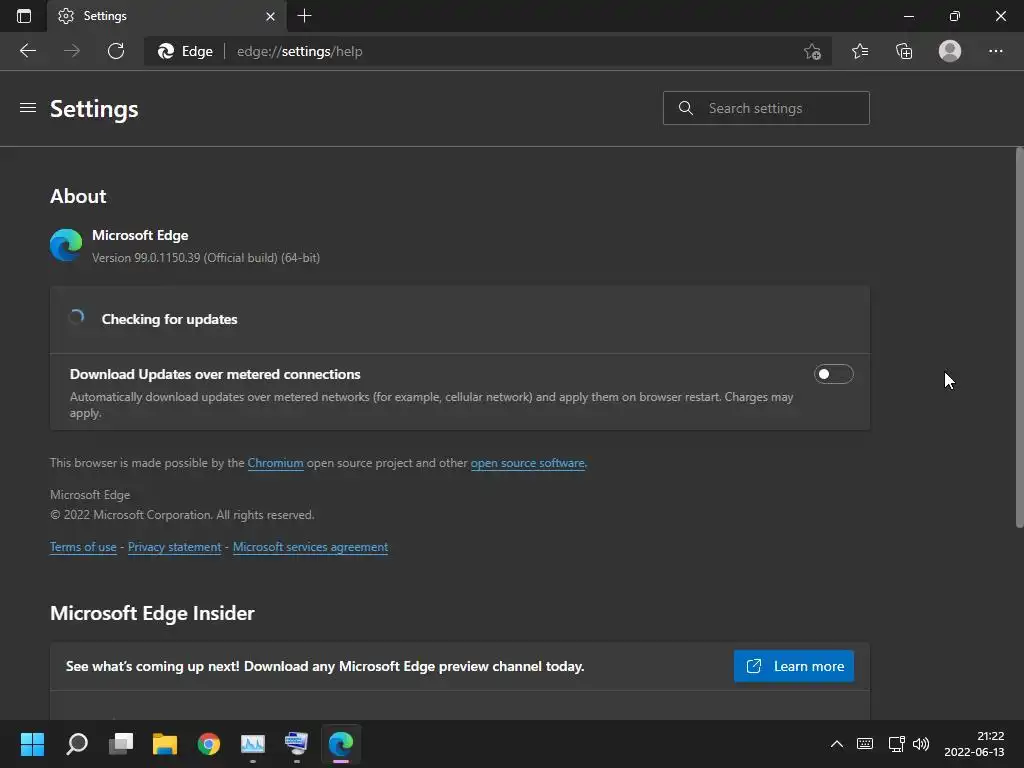This screenshot has height=768, width=1024.
Task: Launch File Explorer from the taskbar
Action: click(165, 744)
